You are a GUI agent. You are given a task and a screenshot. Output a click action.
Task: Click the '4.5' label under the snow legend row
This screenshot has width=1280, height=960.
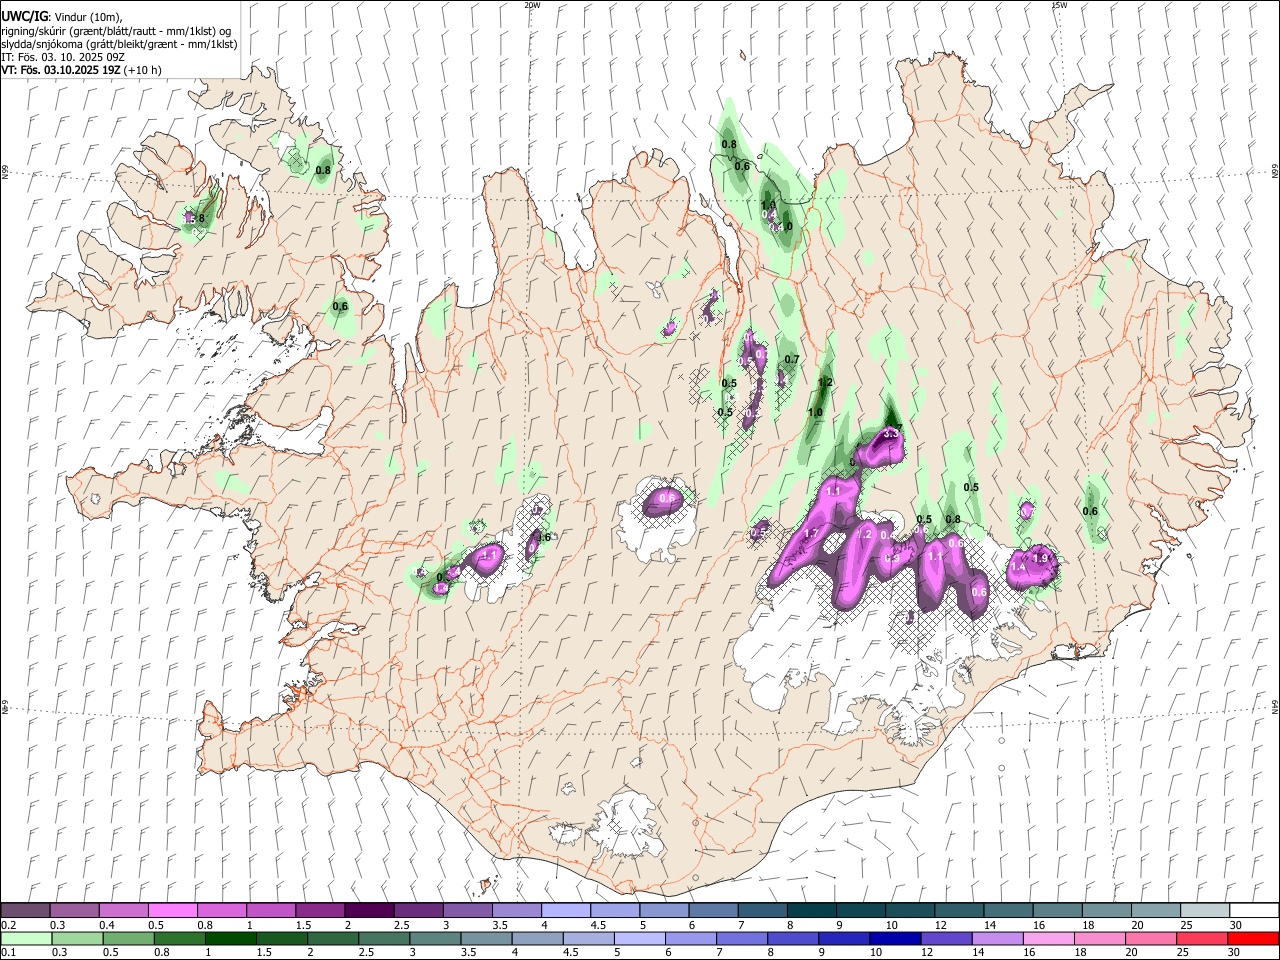(598, 925)
